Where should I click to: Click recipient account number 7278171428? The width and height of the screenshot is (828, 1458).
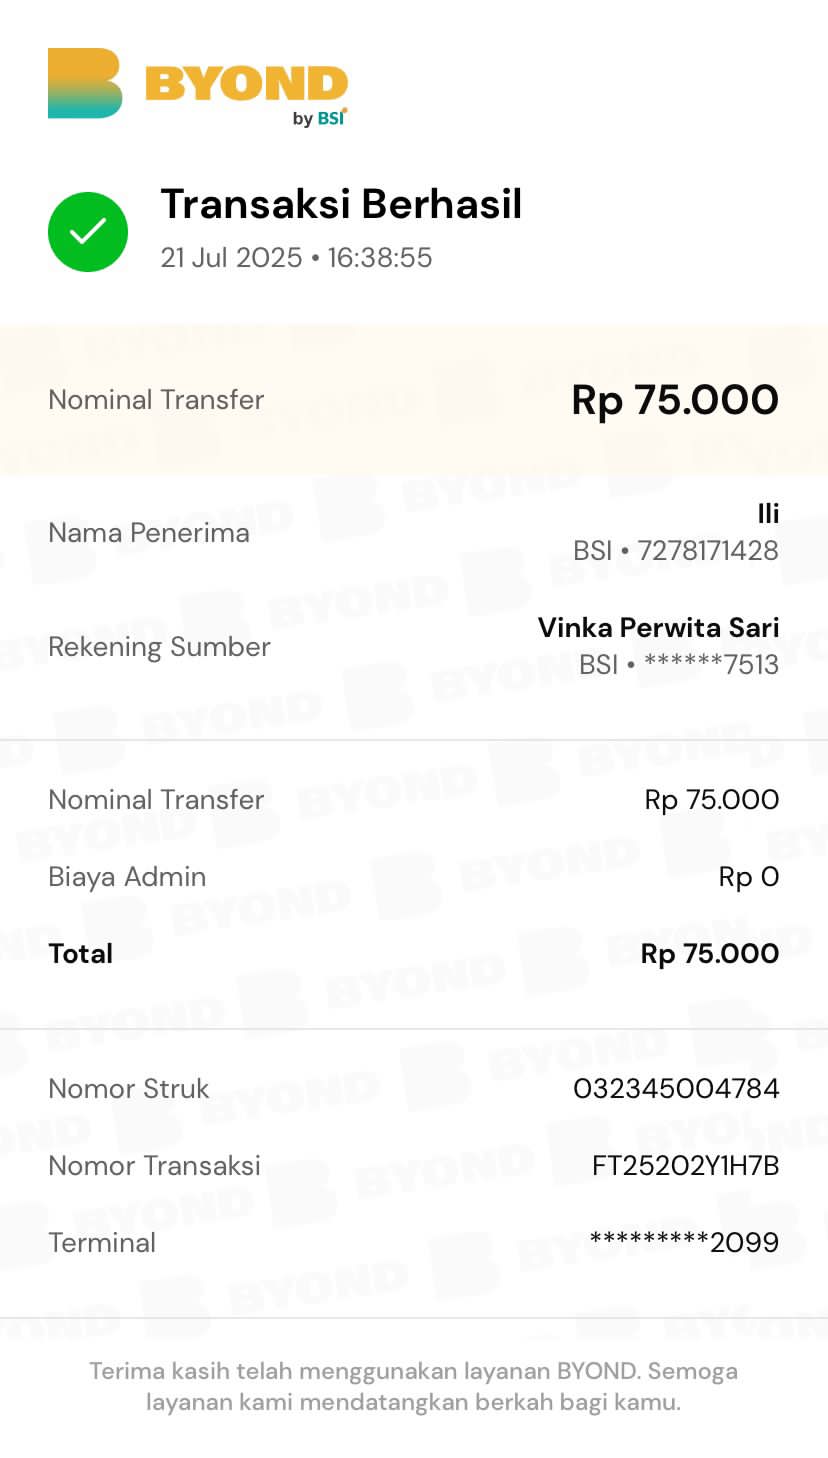click(x=675, y=551)
